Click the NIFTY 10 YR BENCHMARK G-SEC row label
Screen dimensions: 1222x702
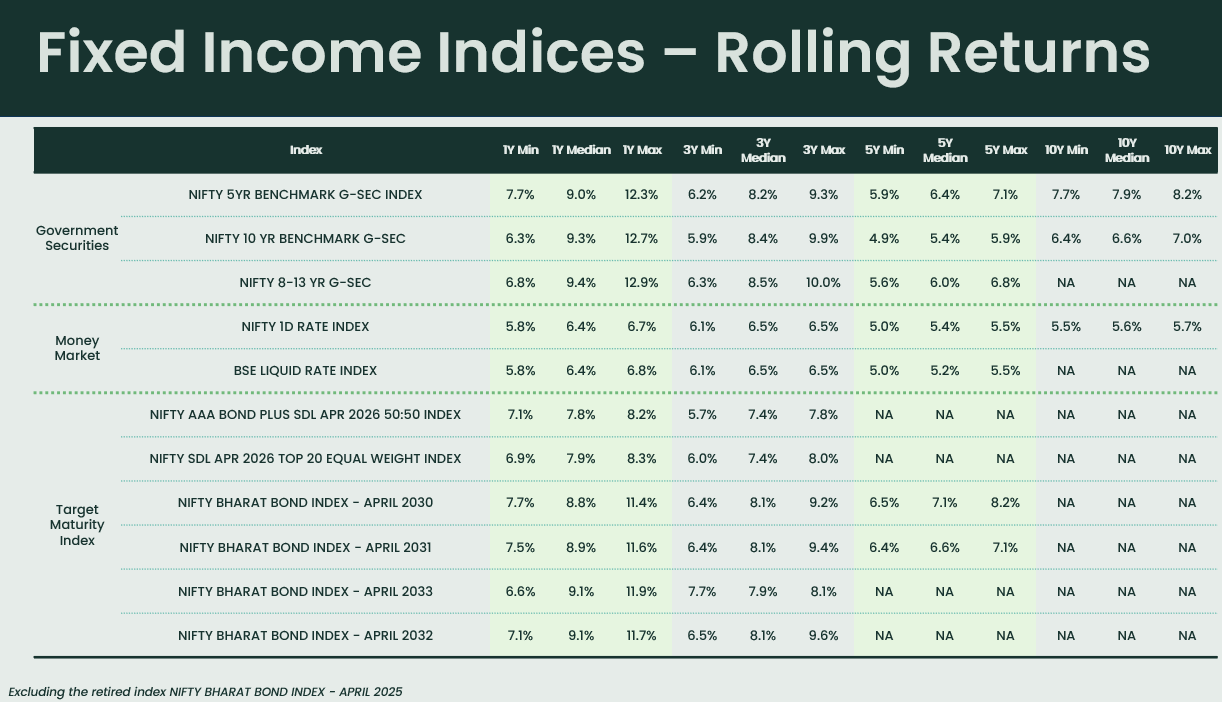[x=305, y=238]
